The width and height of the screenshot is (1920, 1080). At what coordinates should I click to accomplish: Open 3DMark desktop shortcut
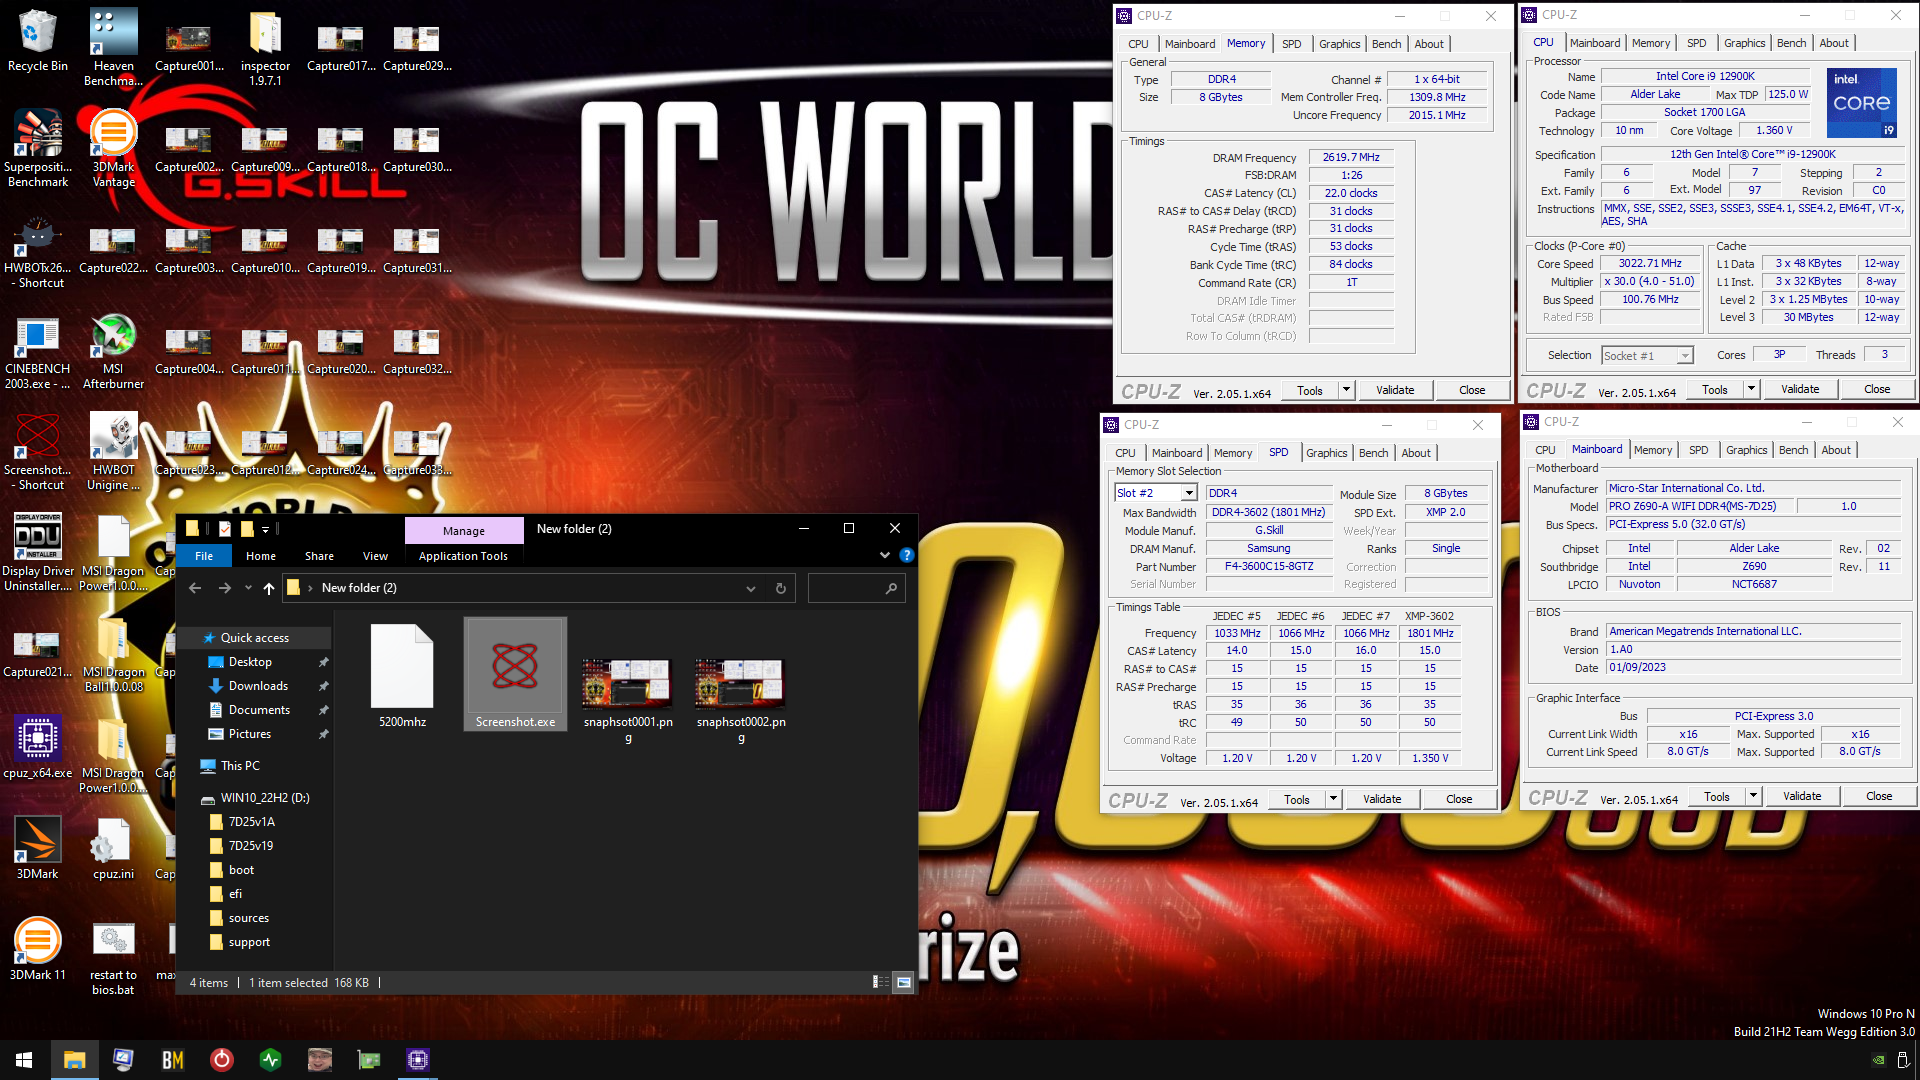[x=37, y=847]
